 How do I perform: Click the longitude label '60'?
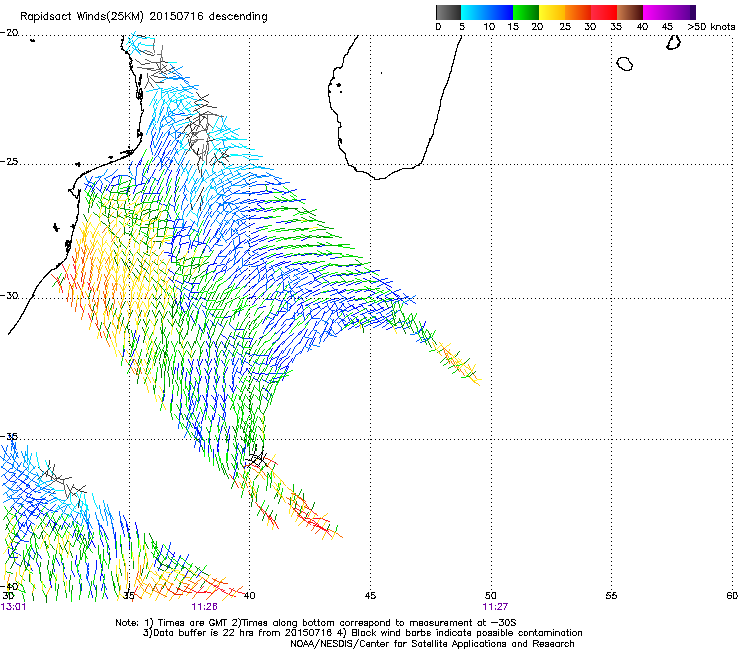coord(732,596)
